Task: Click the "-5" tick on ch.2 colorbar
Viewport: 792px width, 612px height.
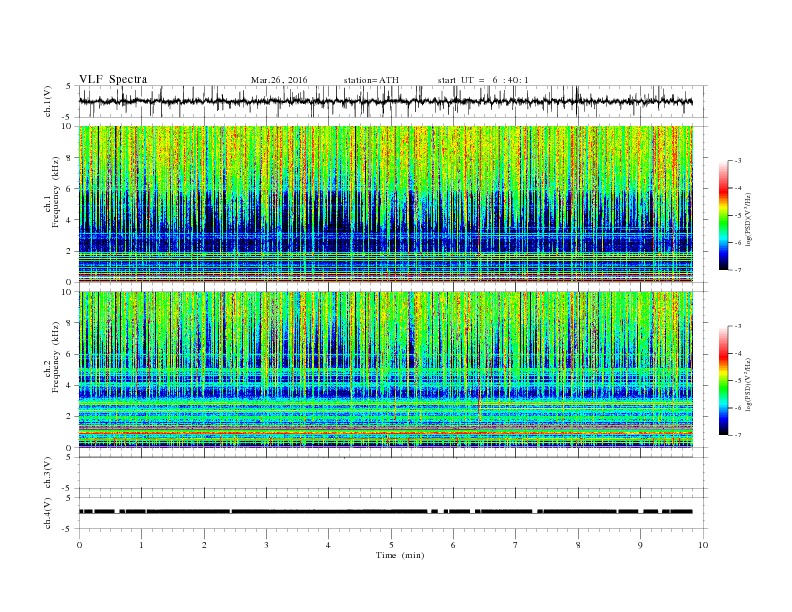Action: click(738, 381)
